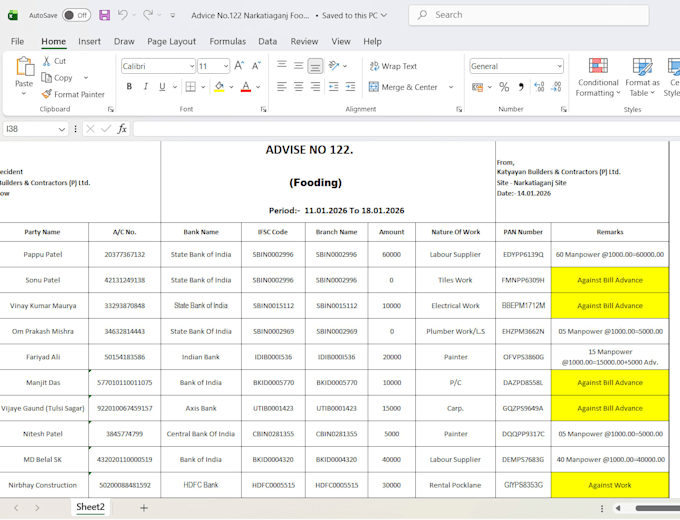
Task: Apply Comma Style
Action: (x=521, y=87)
